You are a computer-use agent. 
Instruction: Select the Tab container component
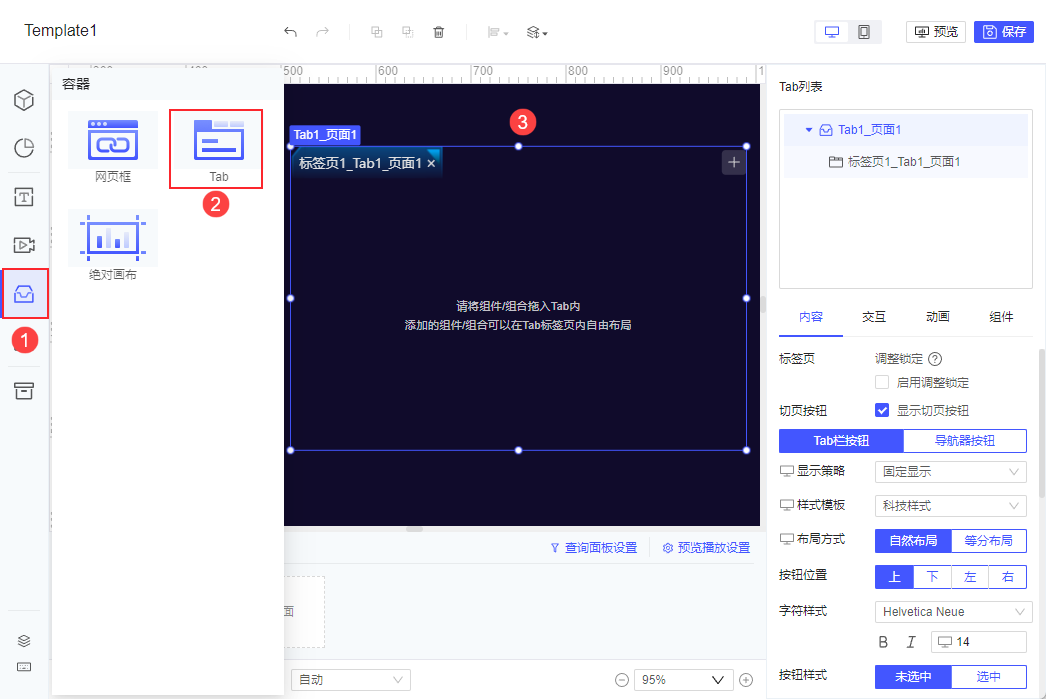(216, 149)
